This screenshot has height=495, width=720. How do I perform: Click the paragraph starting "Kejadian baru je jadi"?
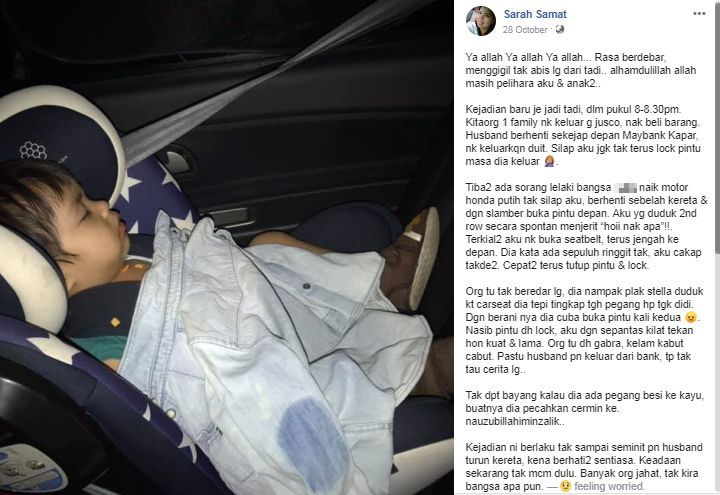pos(583,135)
